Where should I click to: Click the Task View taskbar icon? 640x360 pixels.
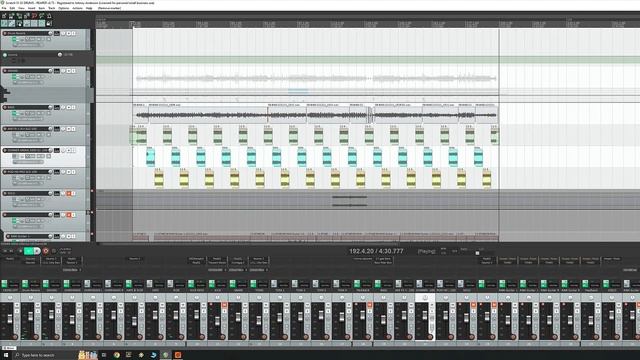(104, 355)
